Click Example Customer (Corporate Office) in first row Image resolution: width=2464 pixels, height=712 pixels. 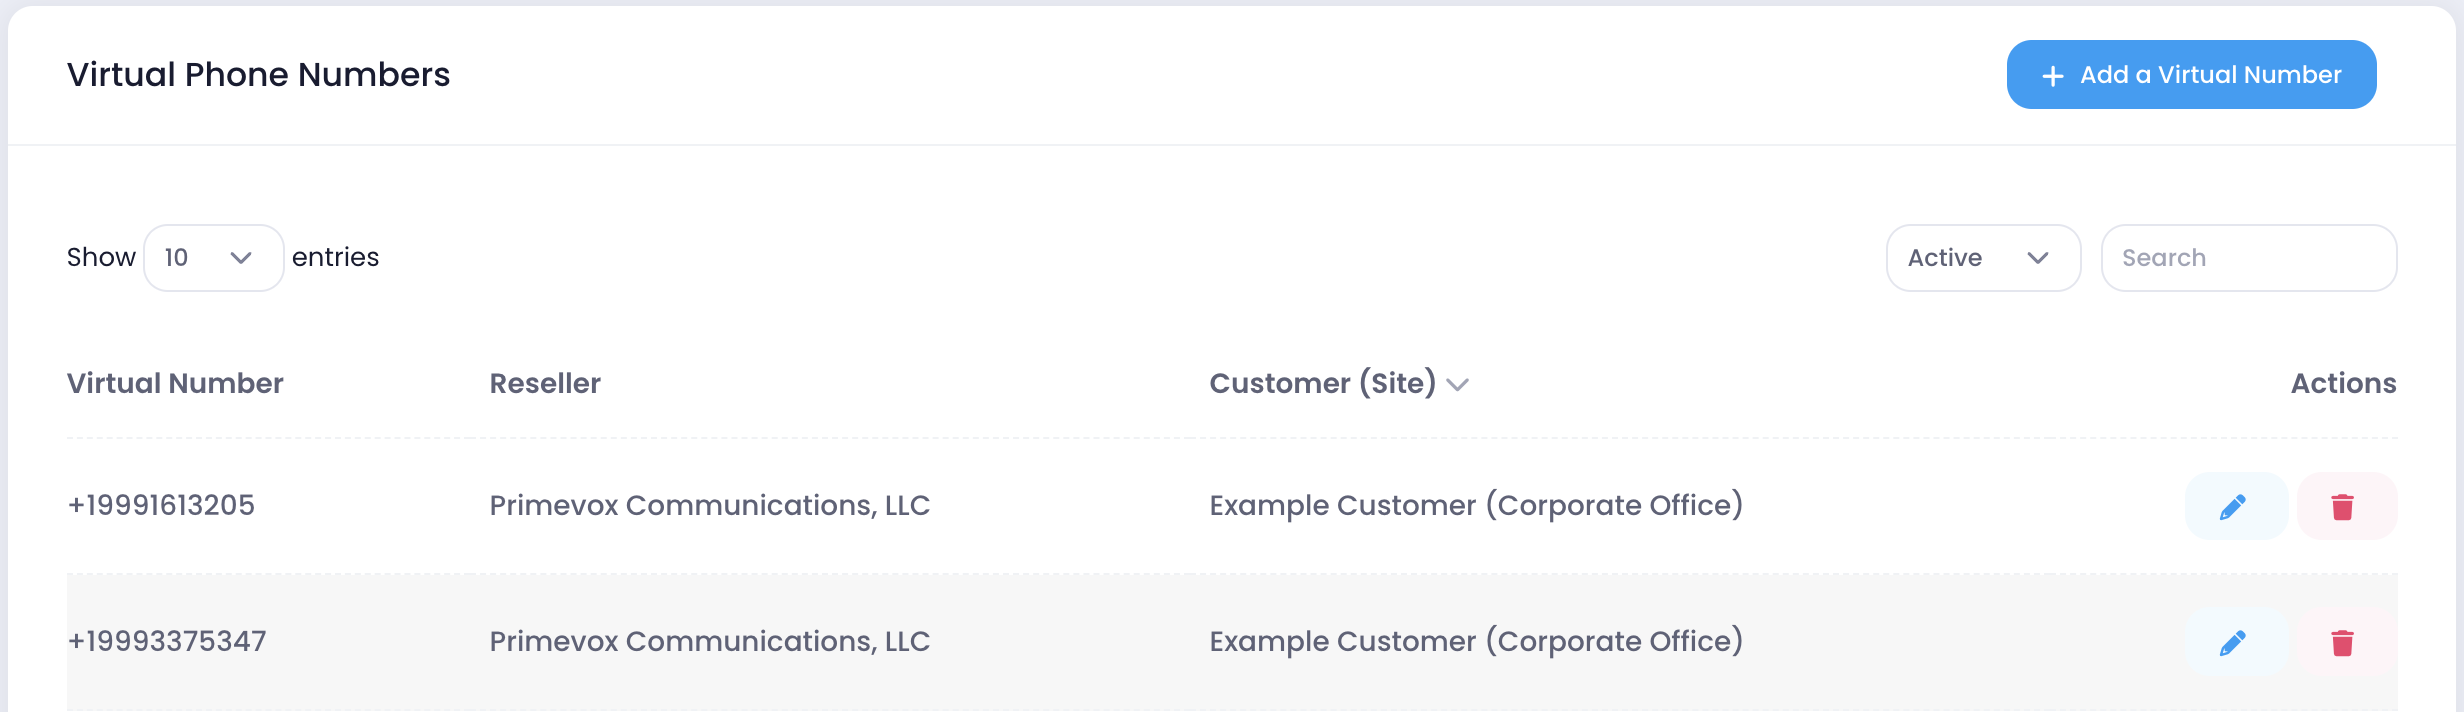coord(1476,505)
